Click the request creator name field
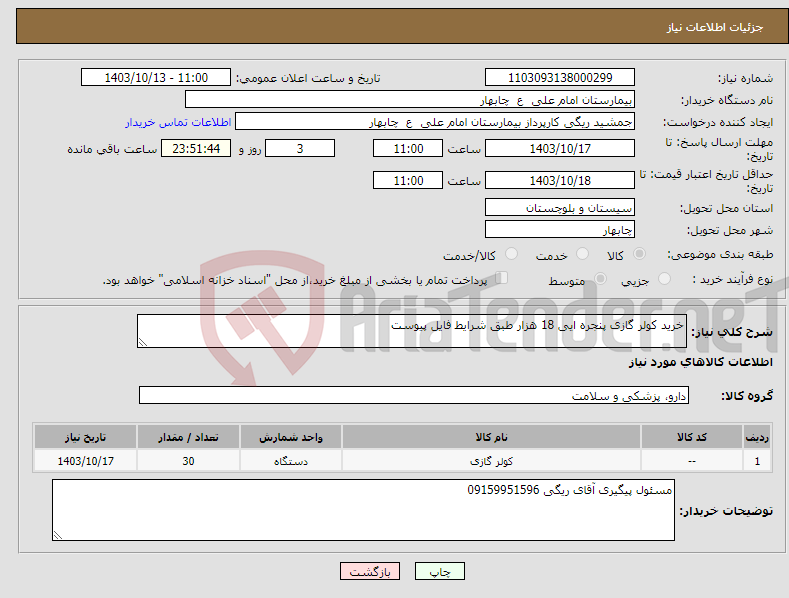The width and height of the screenshot is (789, 598). pos(435,121)
